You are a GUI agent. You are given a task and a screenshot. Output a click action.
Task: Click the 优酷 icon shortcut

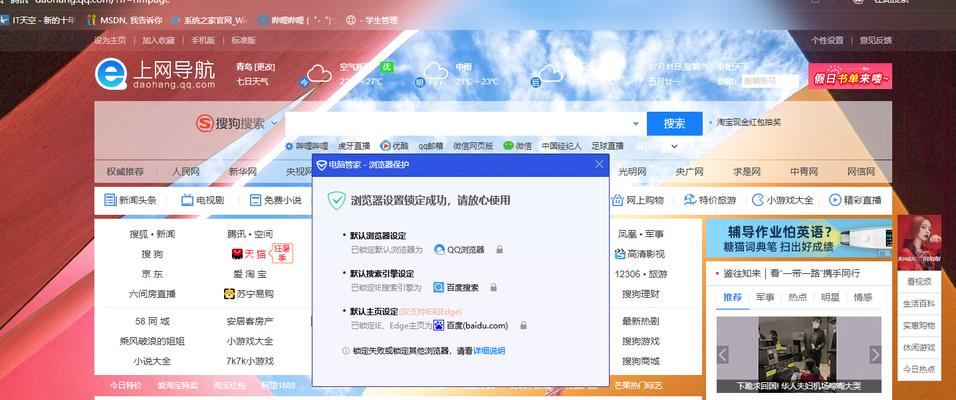coord(385,146)
